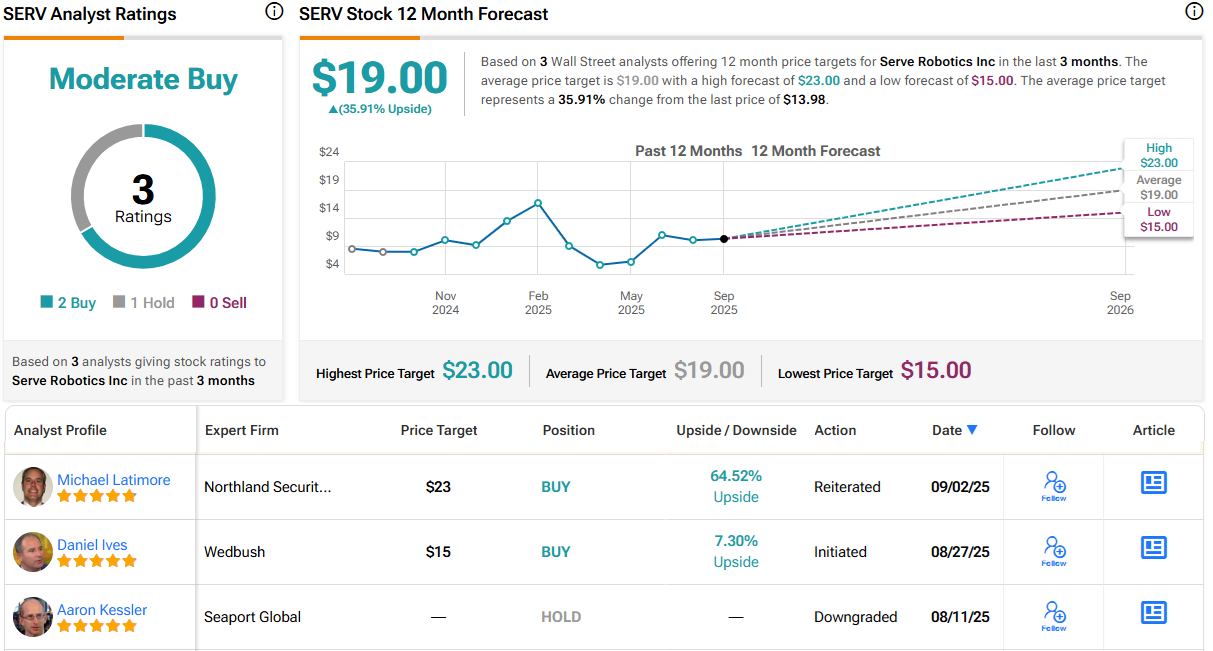Click the star rating under Michael Latimore
This screenshot has height=651, width=1213.
pos(97,497)
